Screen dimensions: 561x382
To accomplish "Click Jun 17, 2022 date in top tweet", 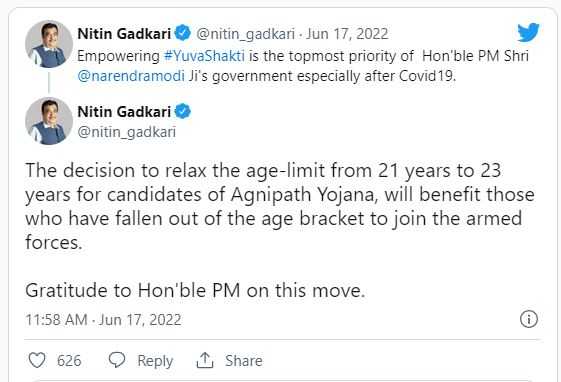I will (x=347, y=34).
